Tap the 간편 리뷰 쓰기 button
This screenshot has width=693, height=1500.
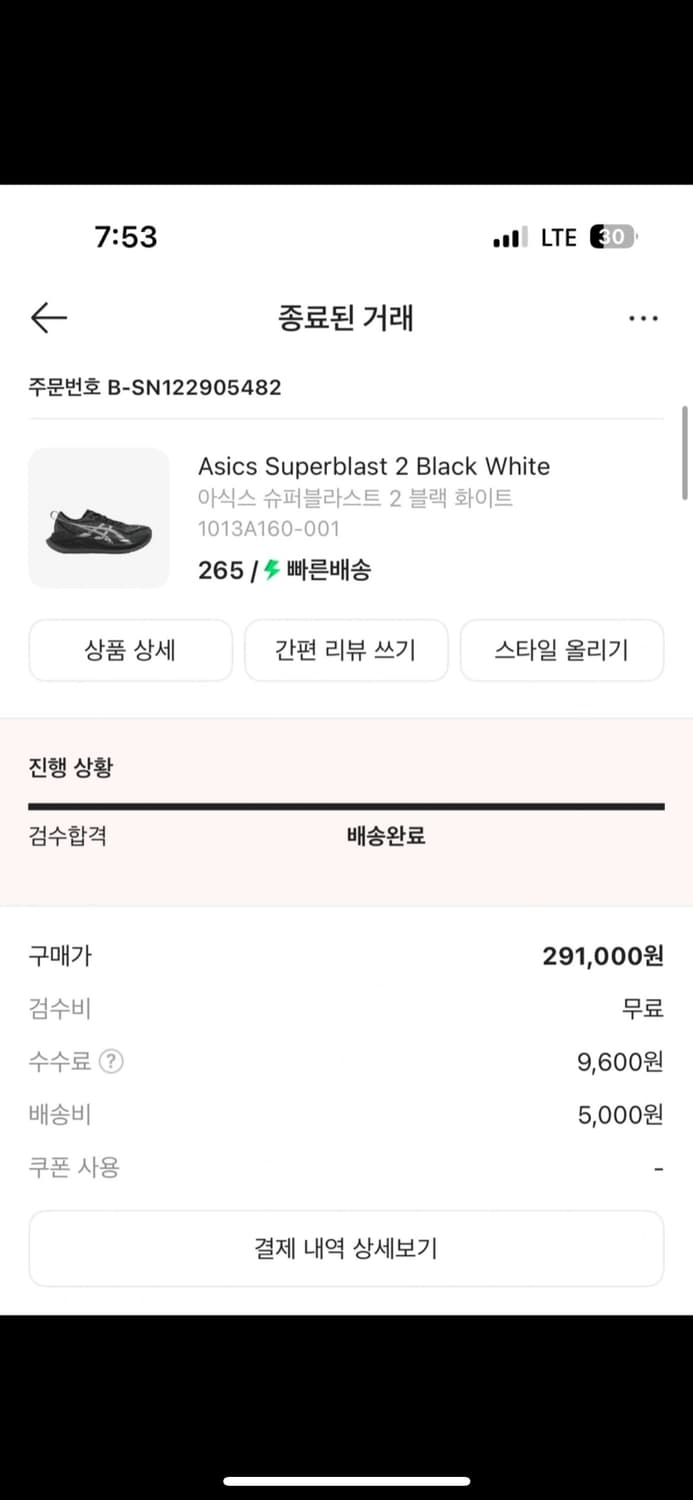tap(346, 650)
